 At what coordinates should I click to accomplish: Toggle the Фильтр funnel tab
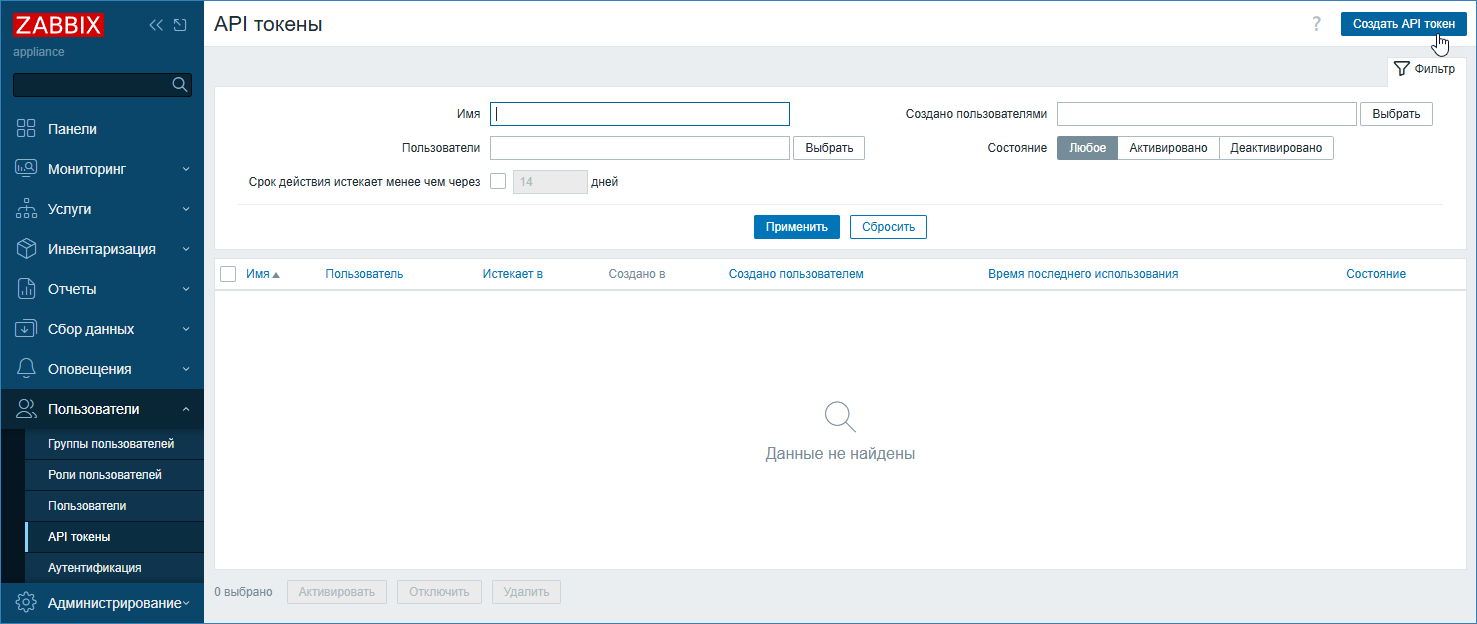click(x=1425, y=69)
